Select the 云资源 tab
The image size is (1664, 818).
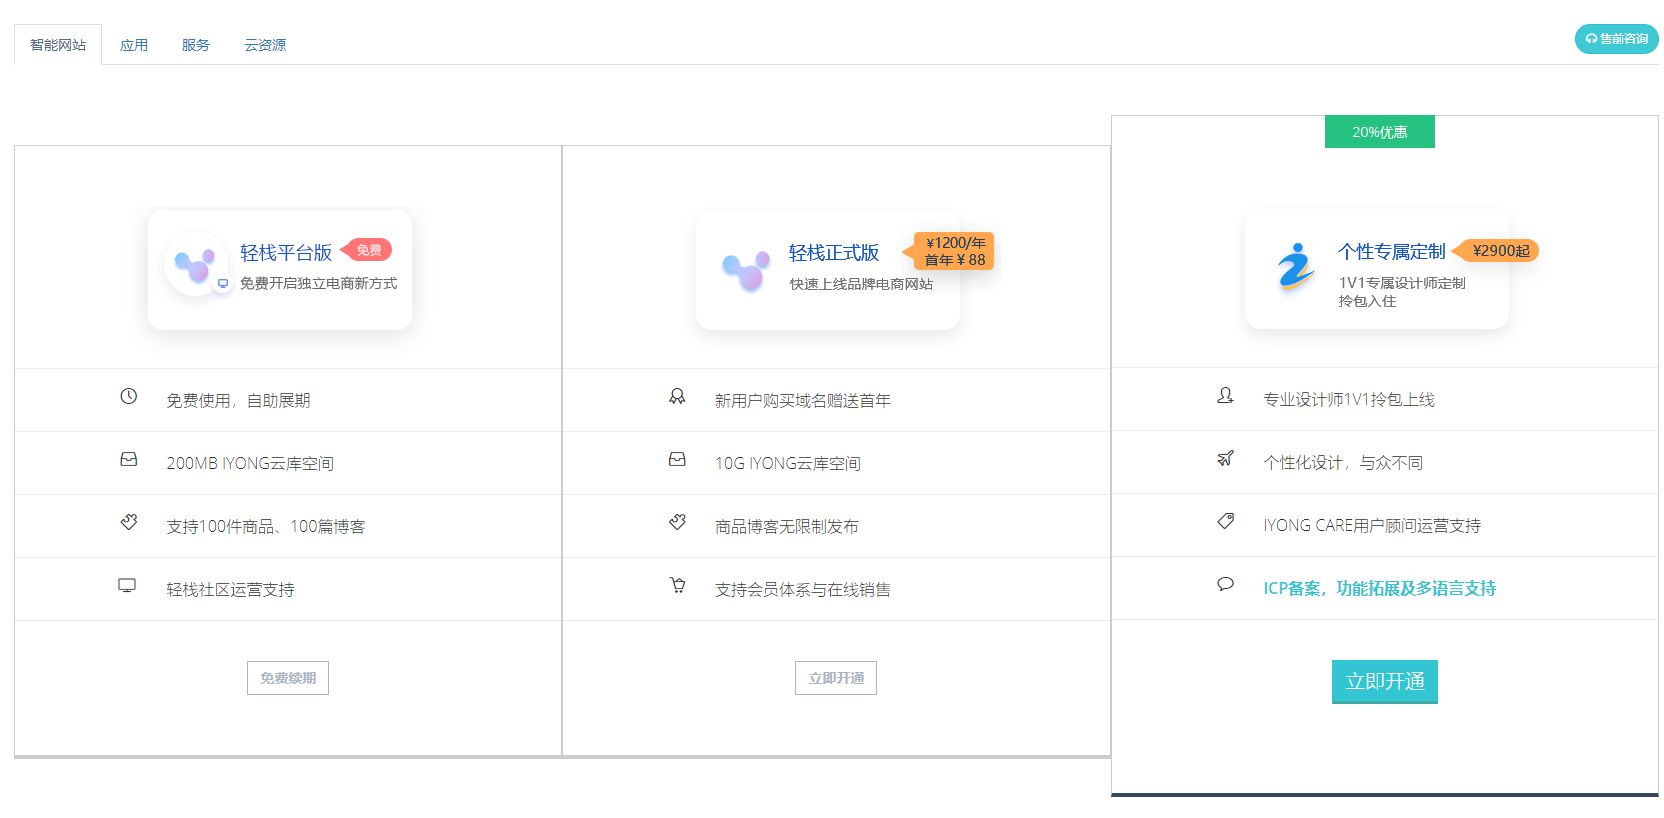pos(265,45)
